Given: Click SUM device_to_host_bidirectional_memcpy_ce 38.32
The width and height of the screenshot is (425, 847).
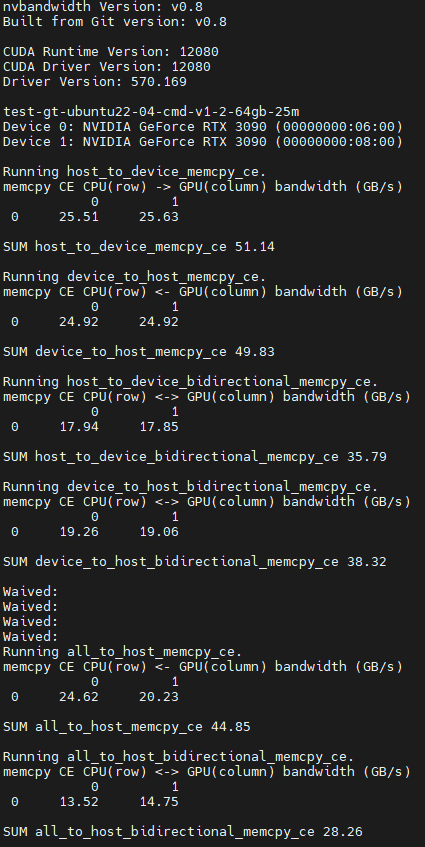Looking at the screenshot, I should tap(195, 562).
